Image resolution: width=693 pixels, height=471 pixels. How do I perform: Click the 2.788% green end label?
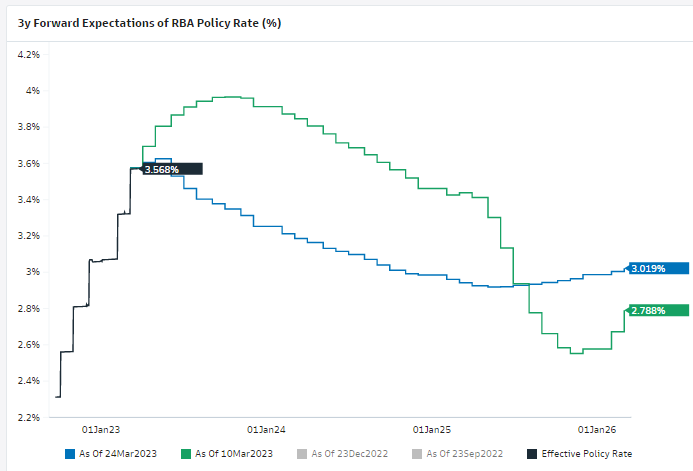point(648,310)
